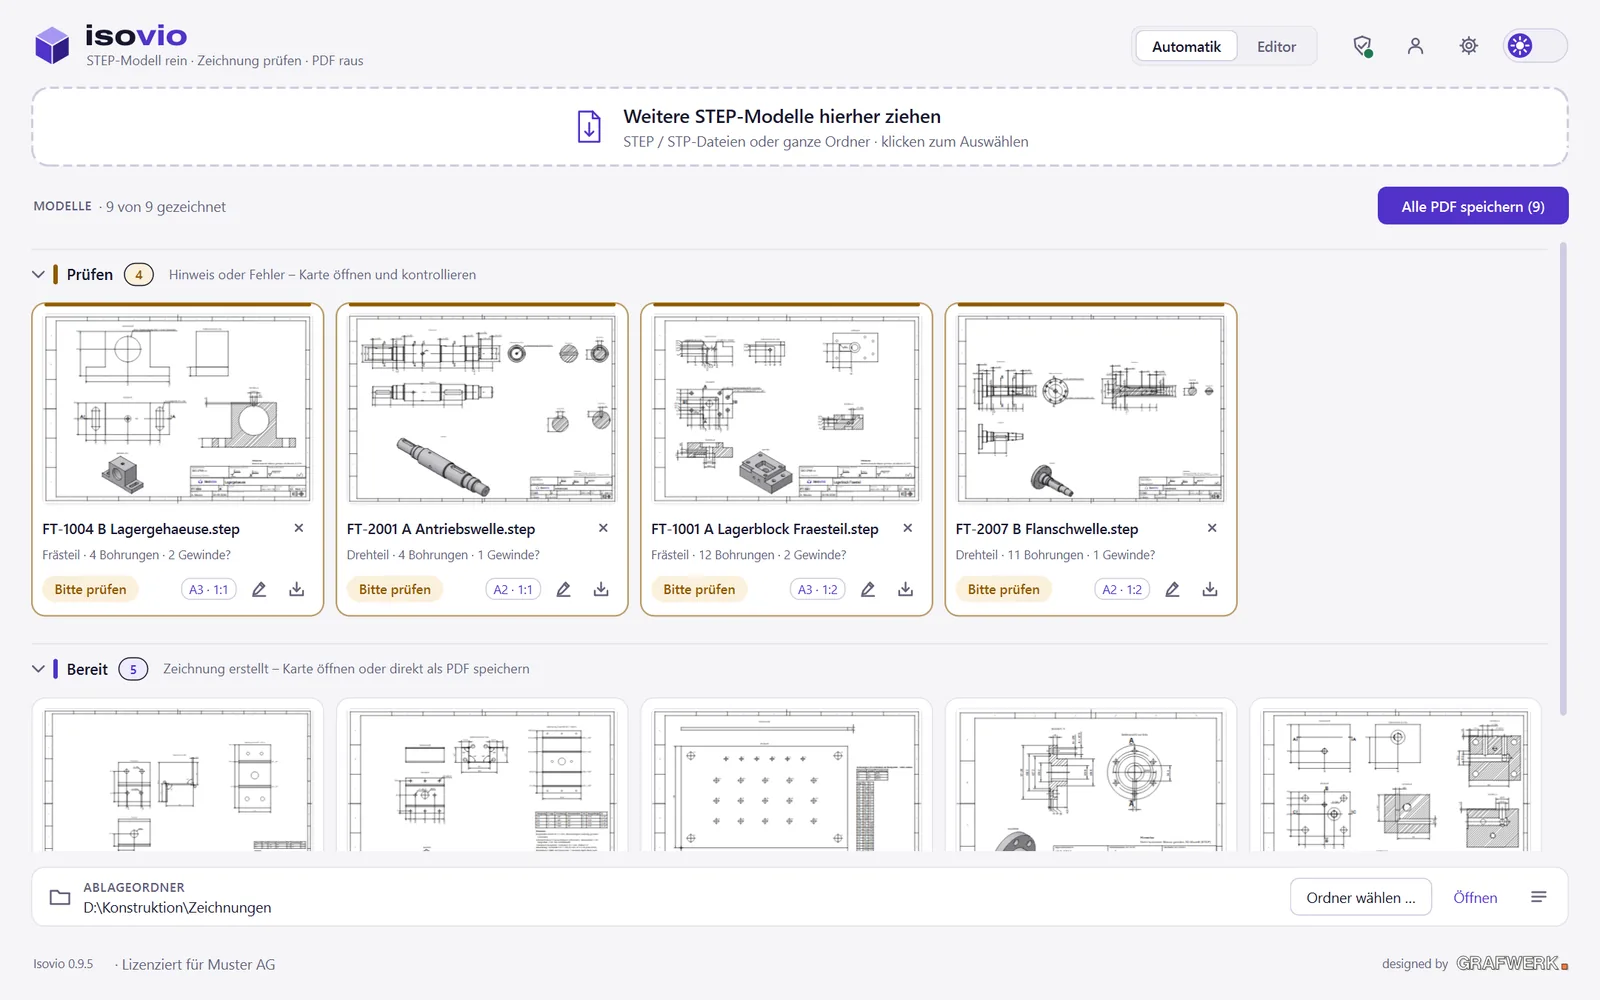Viewport: 1600px width, 1000px height.
Task: Remove FT-1004 B Lagergehaeuse.step card
Action: coord(299,528)
